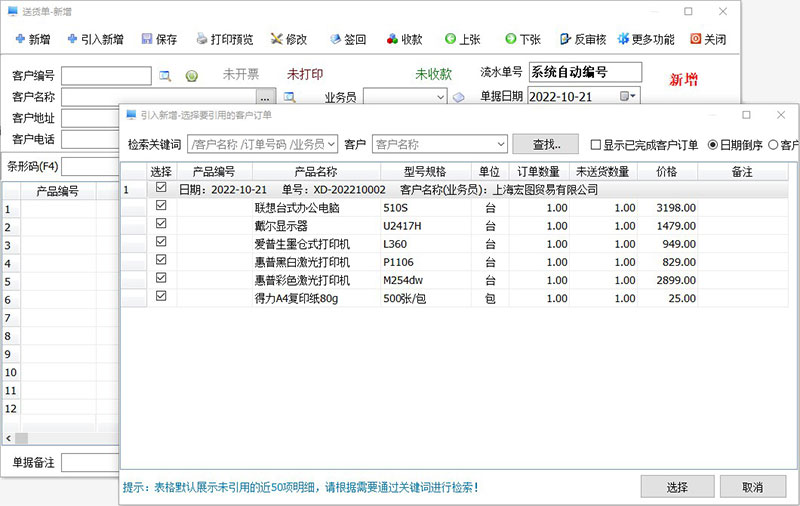
Task: Click the search icon beside 客户编号 field
Action: click(x=165, y=76)
